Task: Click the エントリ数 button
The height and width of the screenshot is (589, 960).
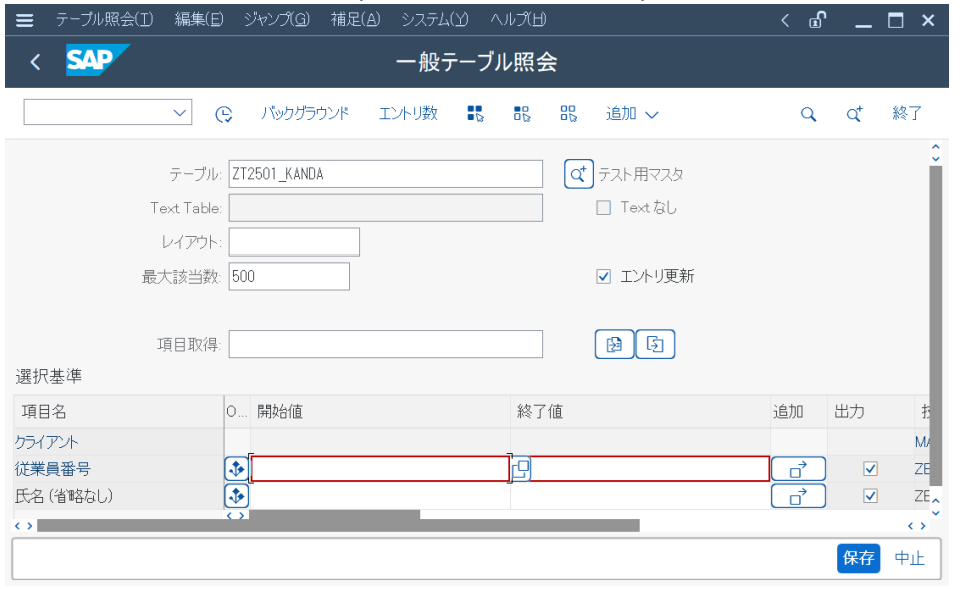Action: tap(408, 114)
